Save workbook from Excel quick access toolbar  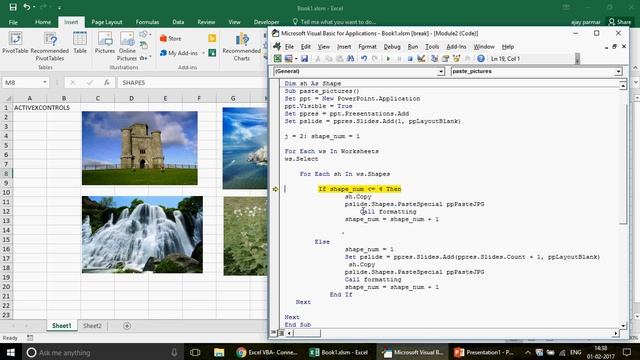13,7
